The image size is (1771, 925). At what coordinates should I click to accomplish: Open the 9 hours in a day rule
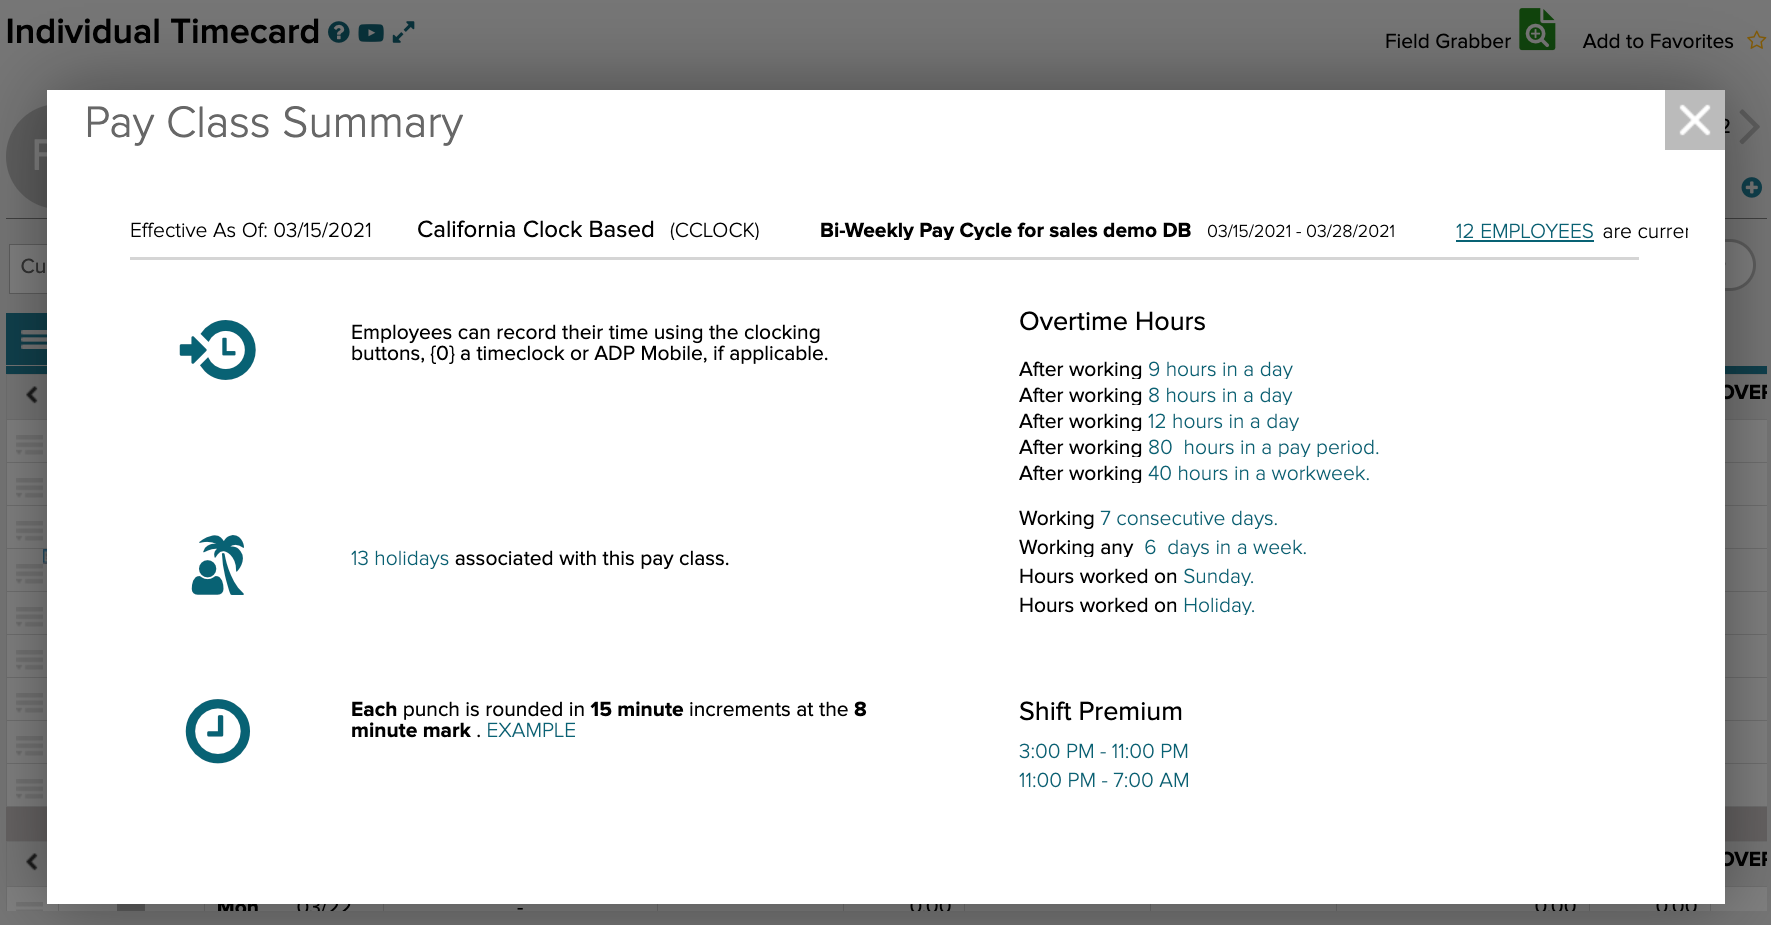[x=1220, y=369]
